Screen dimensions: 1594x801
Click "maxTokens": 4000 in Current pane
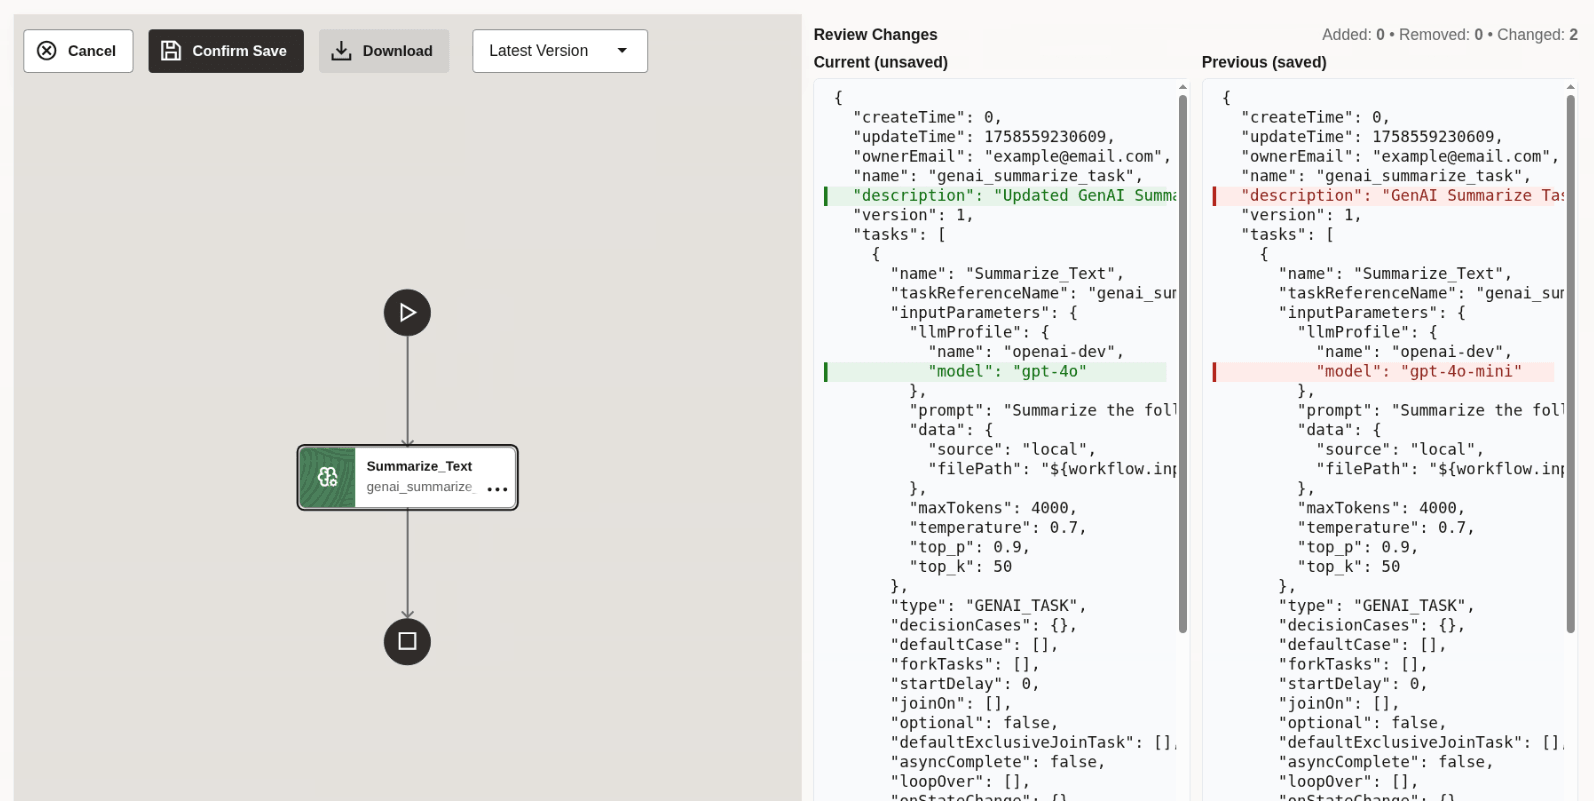click(x=993, y=508)
